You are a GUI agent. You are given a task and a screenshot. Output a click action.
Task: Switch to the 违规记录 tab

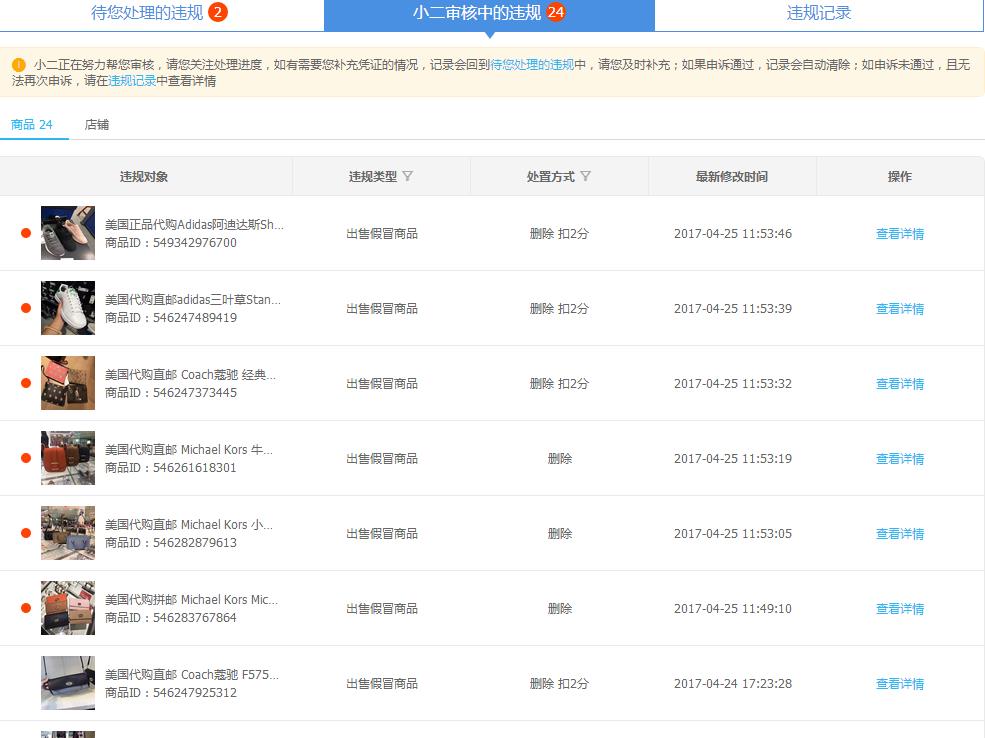[x=819, y=13]
